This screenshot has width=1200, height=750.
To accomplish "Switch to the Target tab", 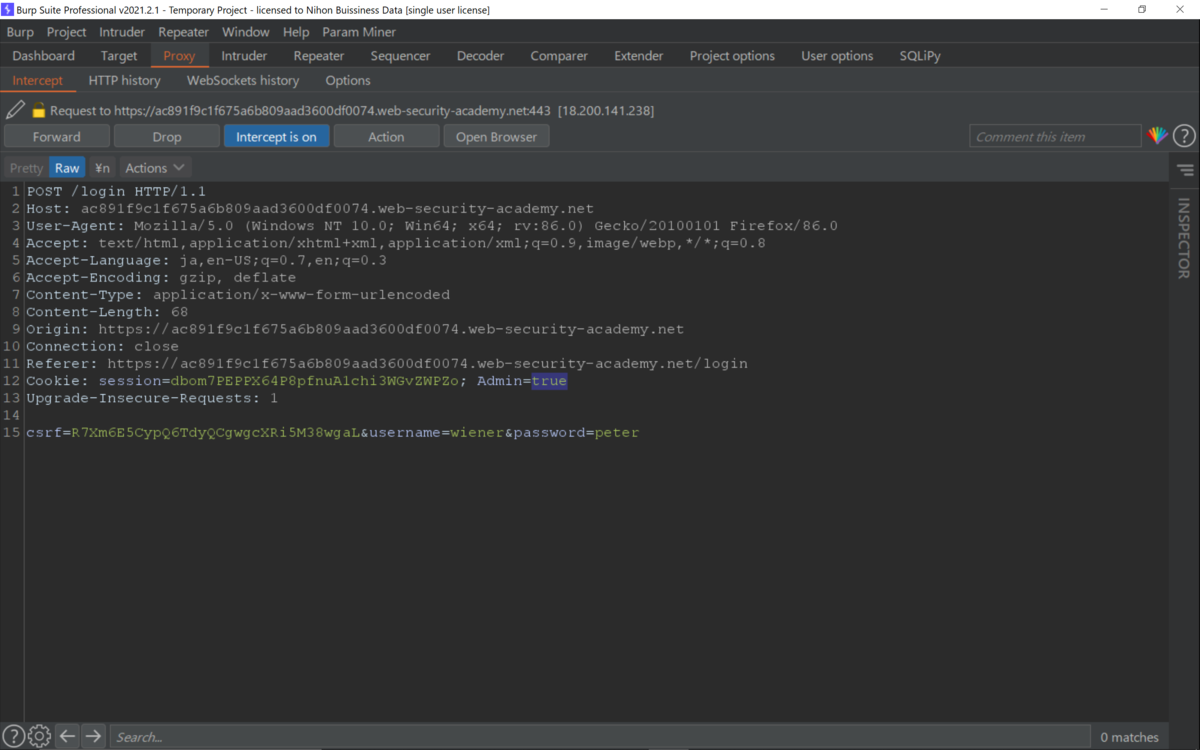I will 119,56.
